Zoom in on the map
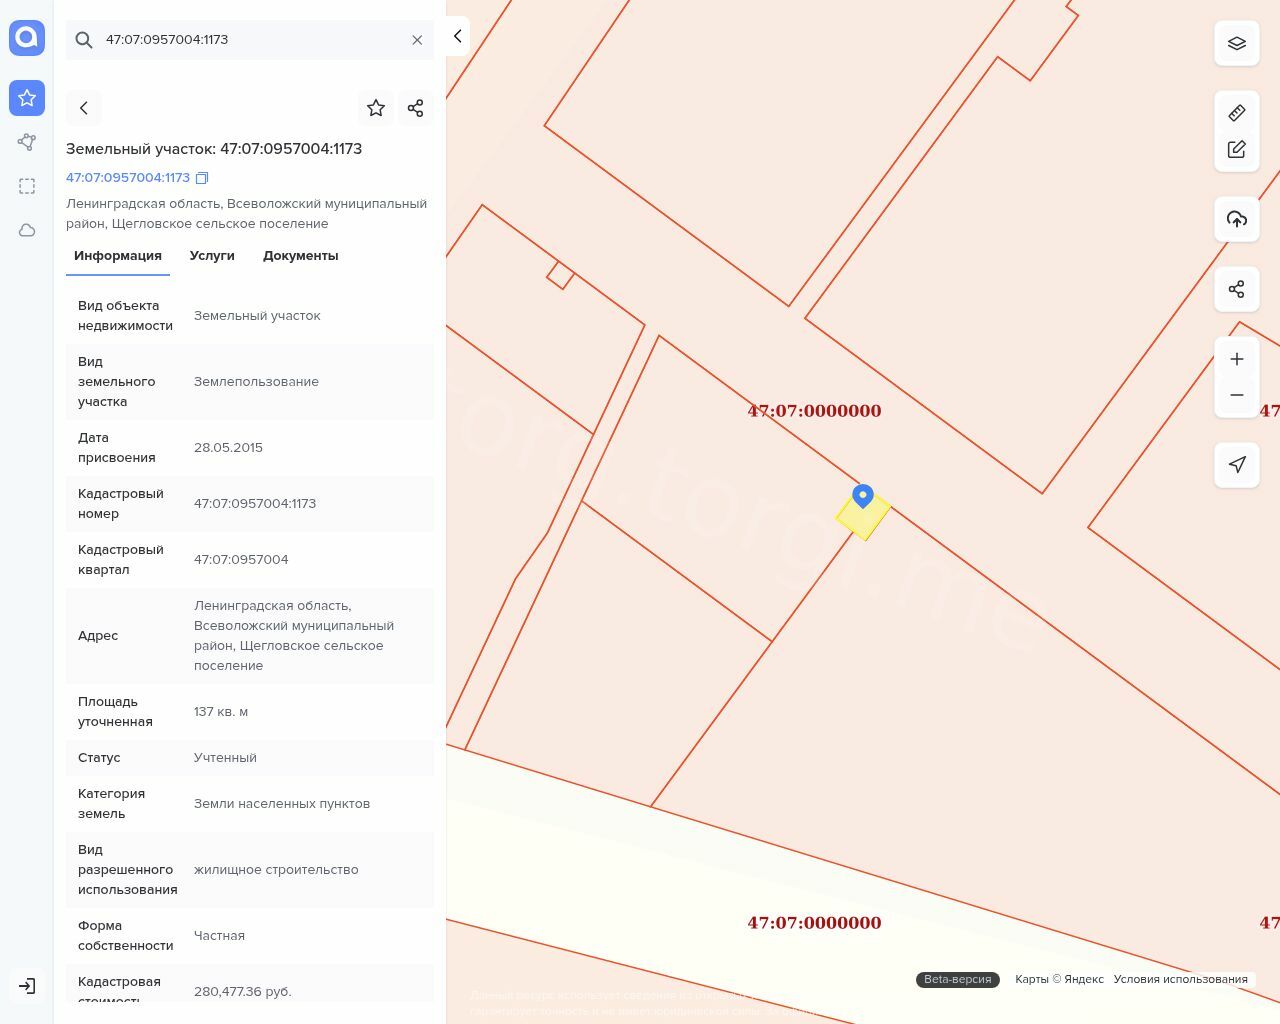 [1237, 359]
